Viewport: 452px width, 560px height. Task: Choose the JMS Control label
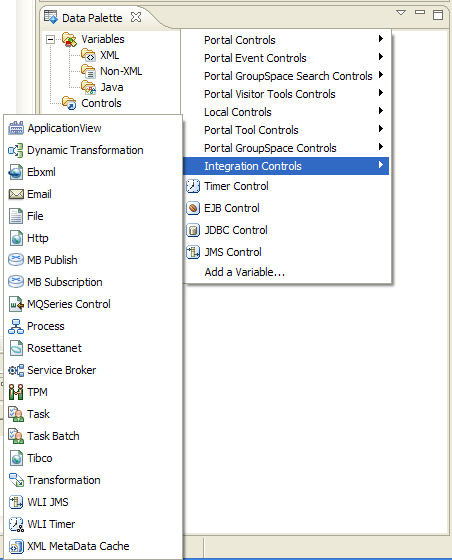233,252
